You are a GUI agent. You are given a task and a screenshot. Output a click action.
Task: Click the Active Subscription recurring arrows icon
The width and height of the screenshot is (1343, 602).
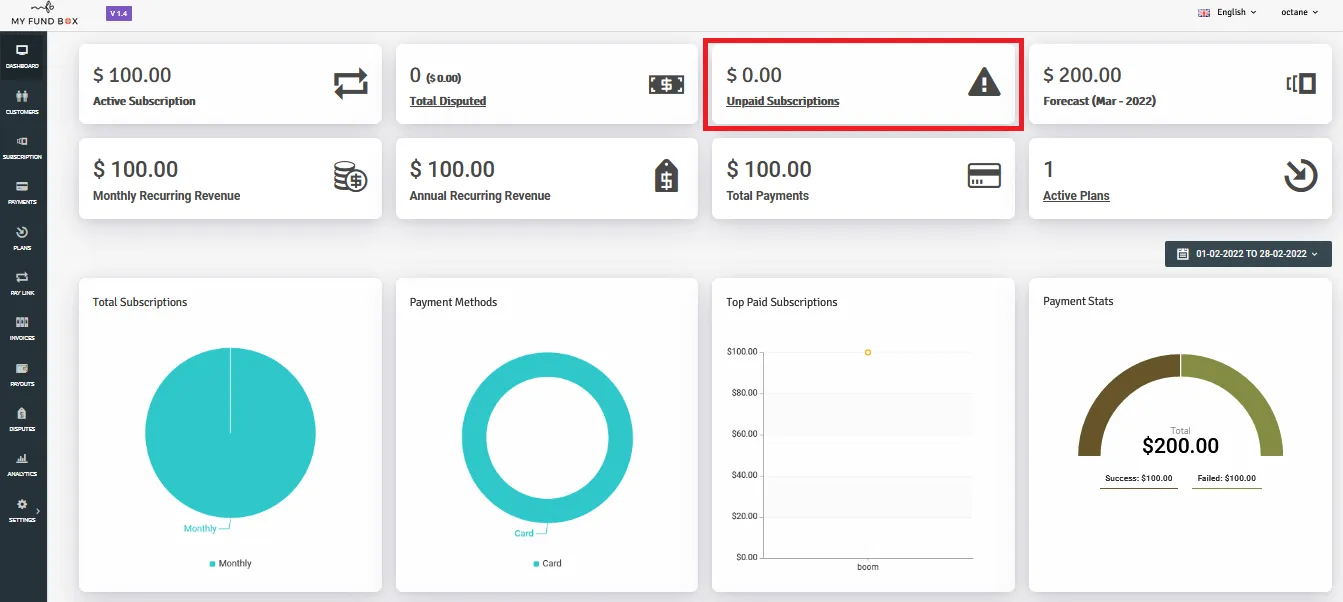point(351,85)
